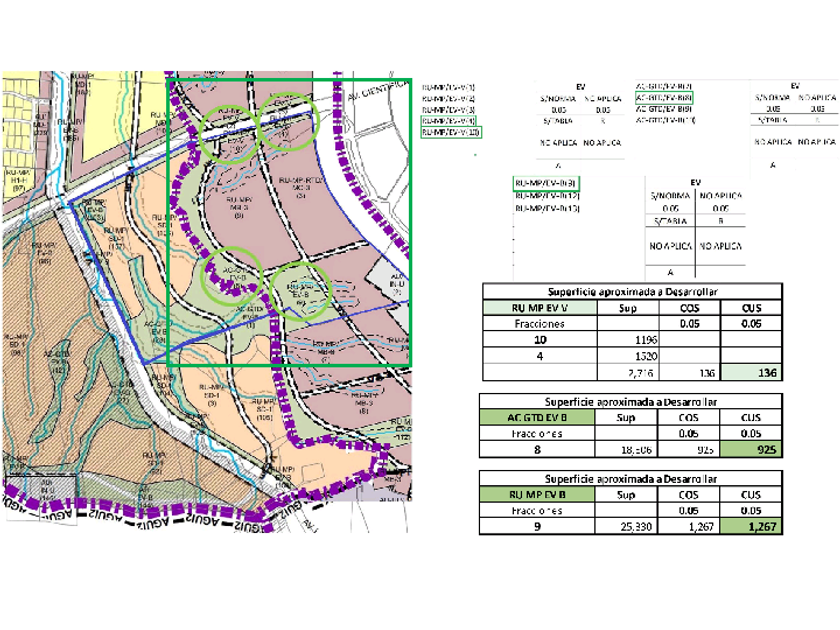Click the green circle around RU-MP EV-B label
Screen dimensions: 840x630
pyautogui.click(x=301, y=291)
